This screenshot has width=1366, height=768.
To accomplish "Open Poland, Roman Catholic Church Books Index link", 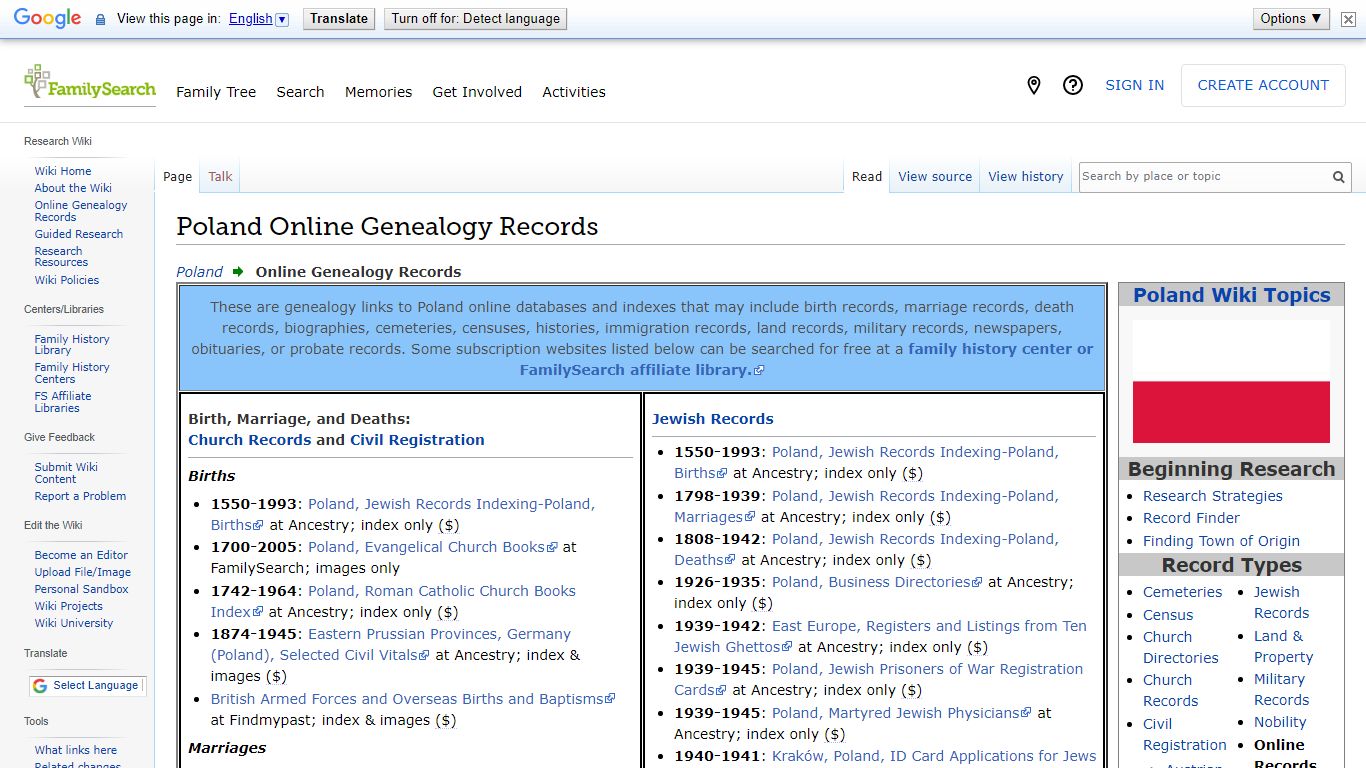I will (x=393, y=601).
